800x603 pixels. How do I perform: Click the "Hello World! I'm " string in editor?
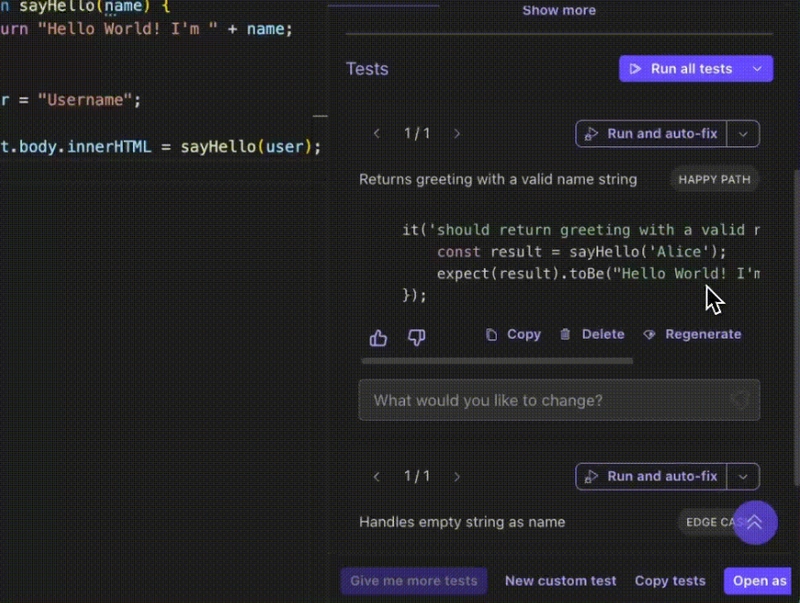[128, 29]
